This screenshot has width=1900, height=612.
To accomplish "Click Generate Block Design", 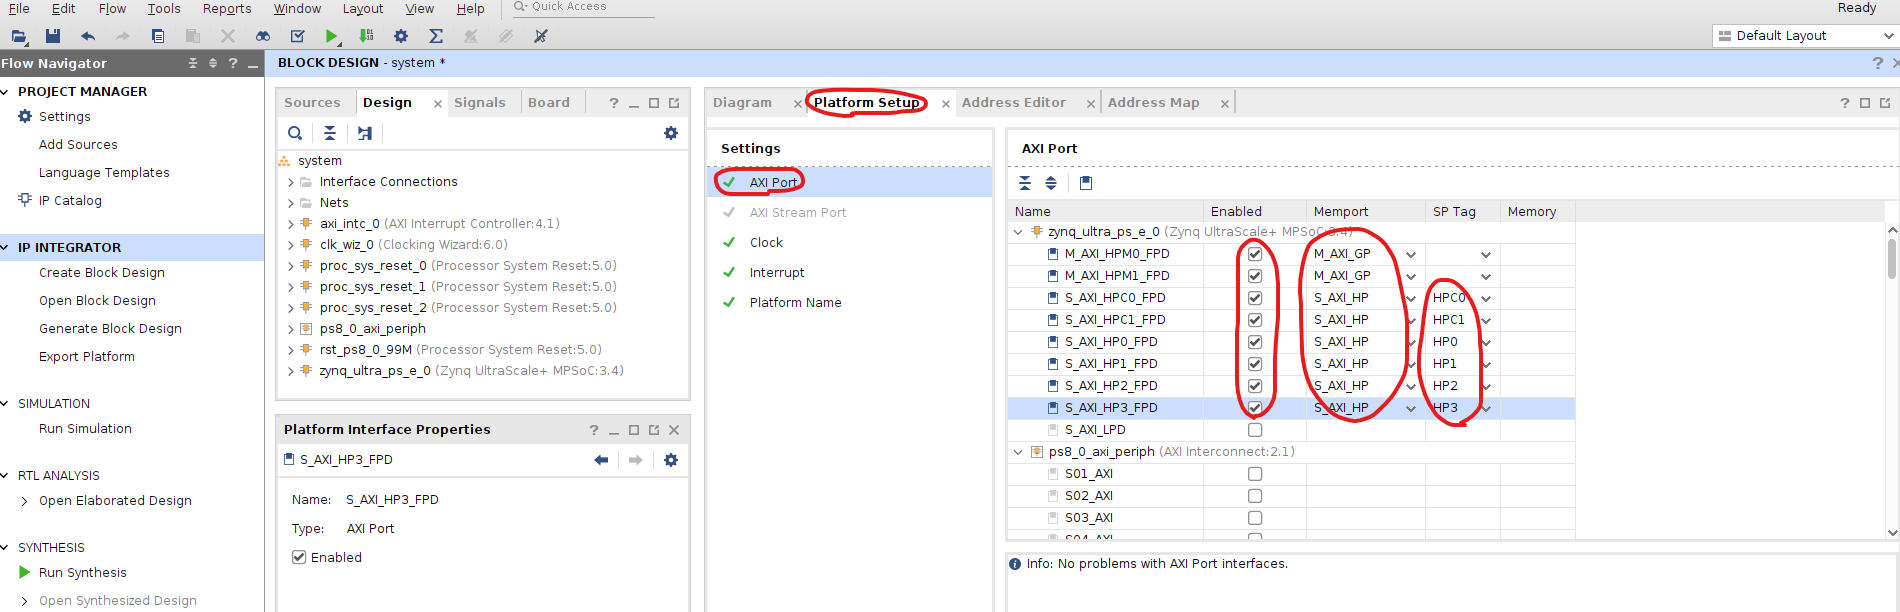I will click(110, 329).
